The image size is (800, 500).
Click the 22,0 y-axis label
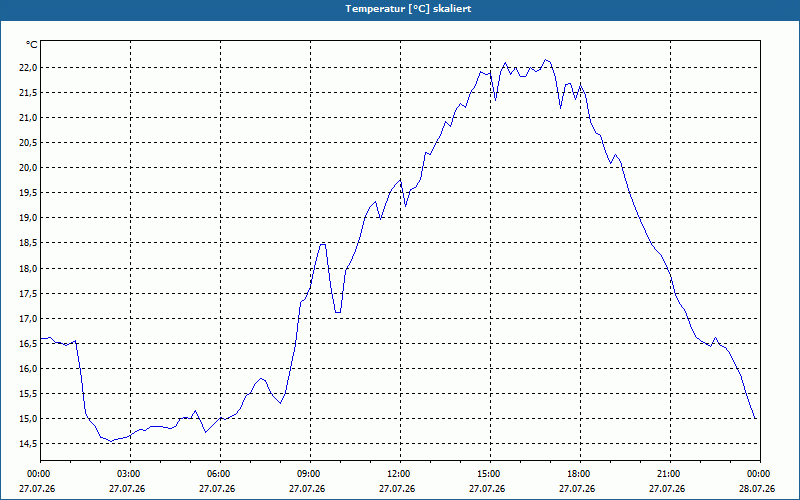(x=29, y=68)
